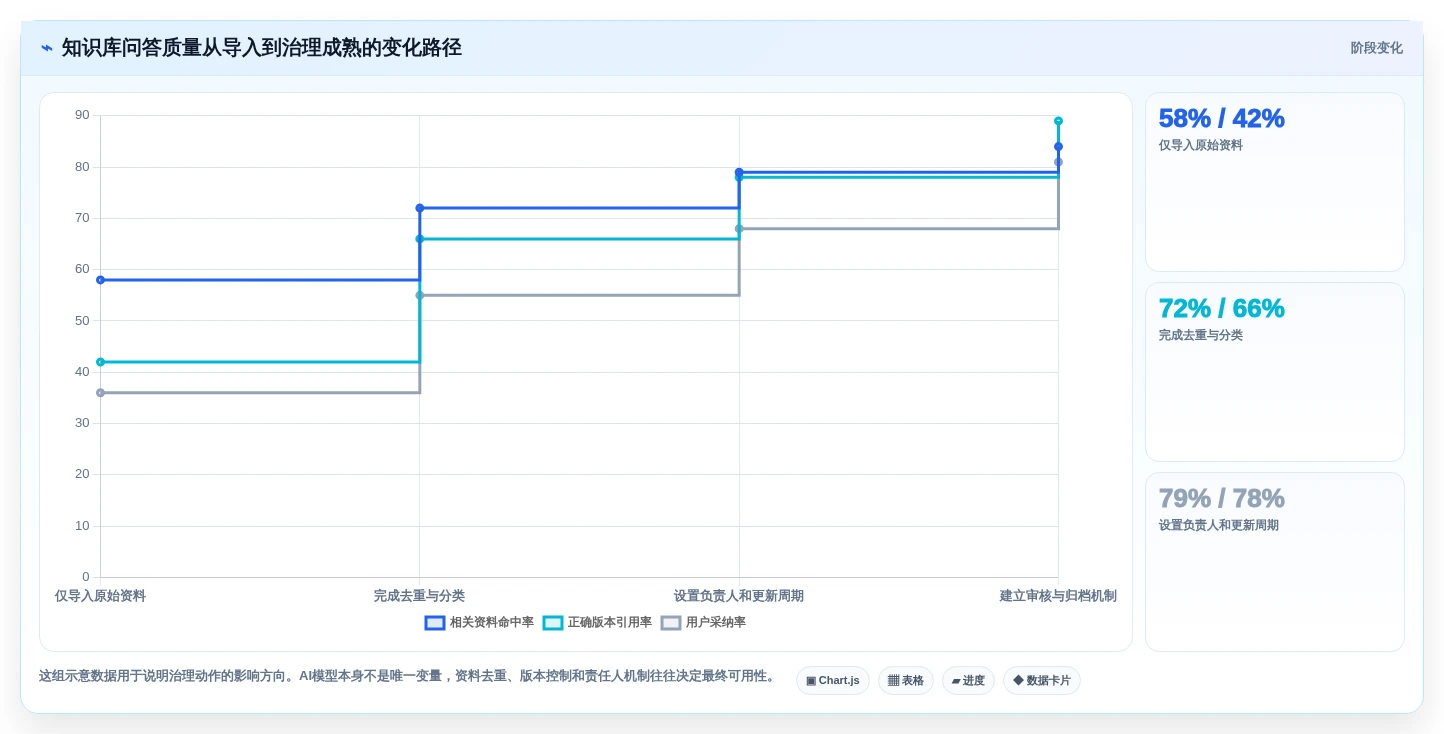The image size is (1444, 734).
Task: Click the gray data point at 81
Action: click(1058, 162)
